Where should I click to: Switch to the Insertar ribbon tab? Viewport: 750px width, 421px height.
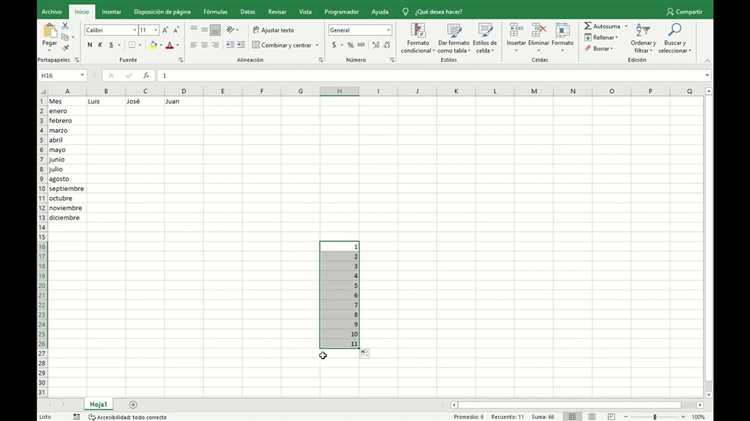(111, 11)
